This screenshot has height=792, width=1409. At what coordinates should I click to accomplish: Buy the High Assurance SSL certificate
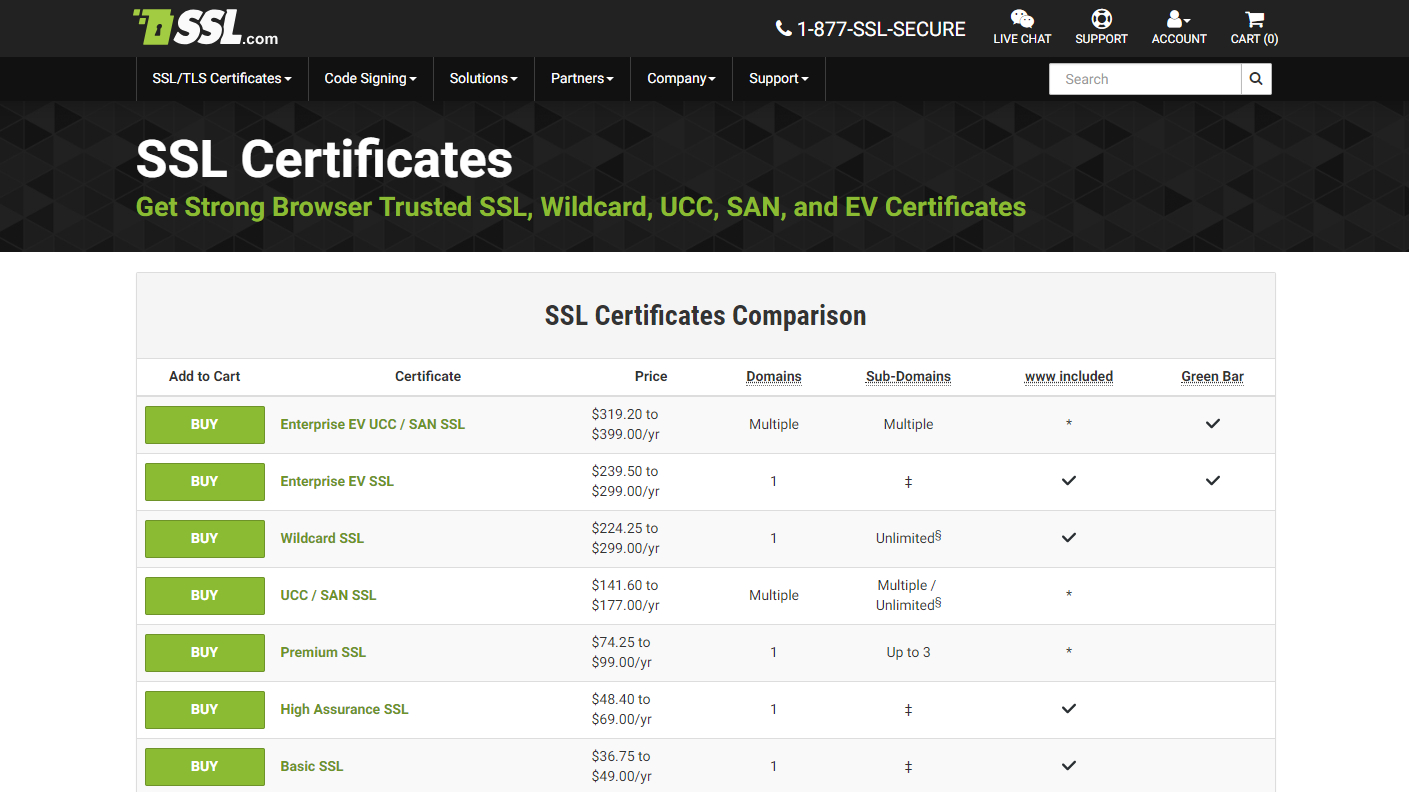[x=205, y=709]
